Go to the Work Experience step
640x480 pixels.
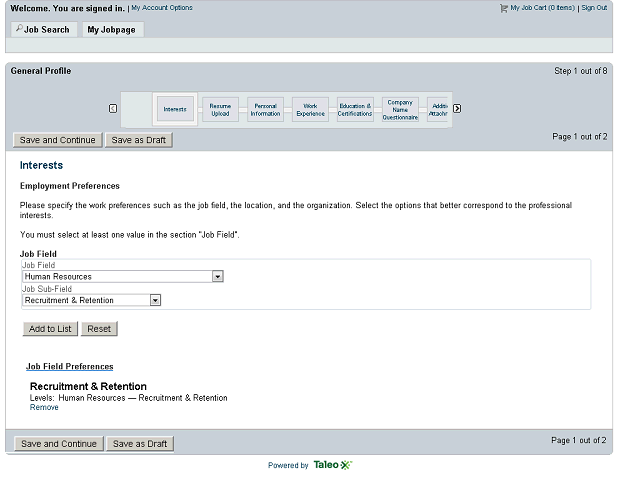(x=310, y=109)
